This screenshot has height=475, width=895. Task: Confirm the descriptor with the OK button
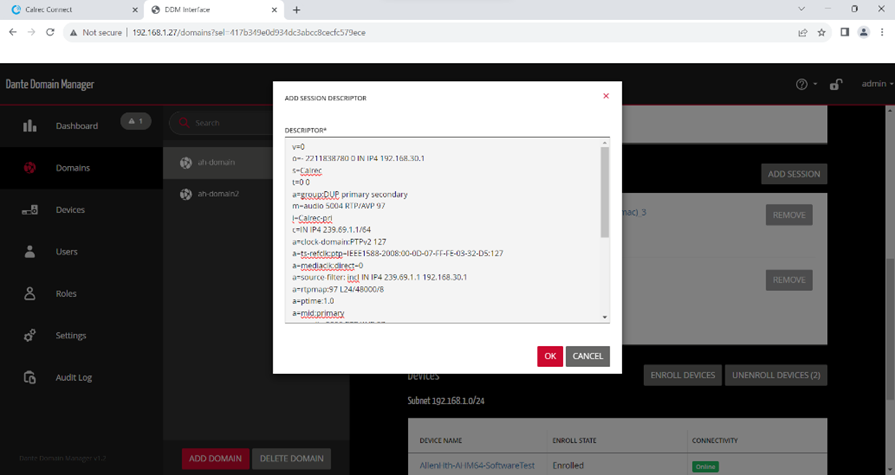coord(550,356)
